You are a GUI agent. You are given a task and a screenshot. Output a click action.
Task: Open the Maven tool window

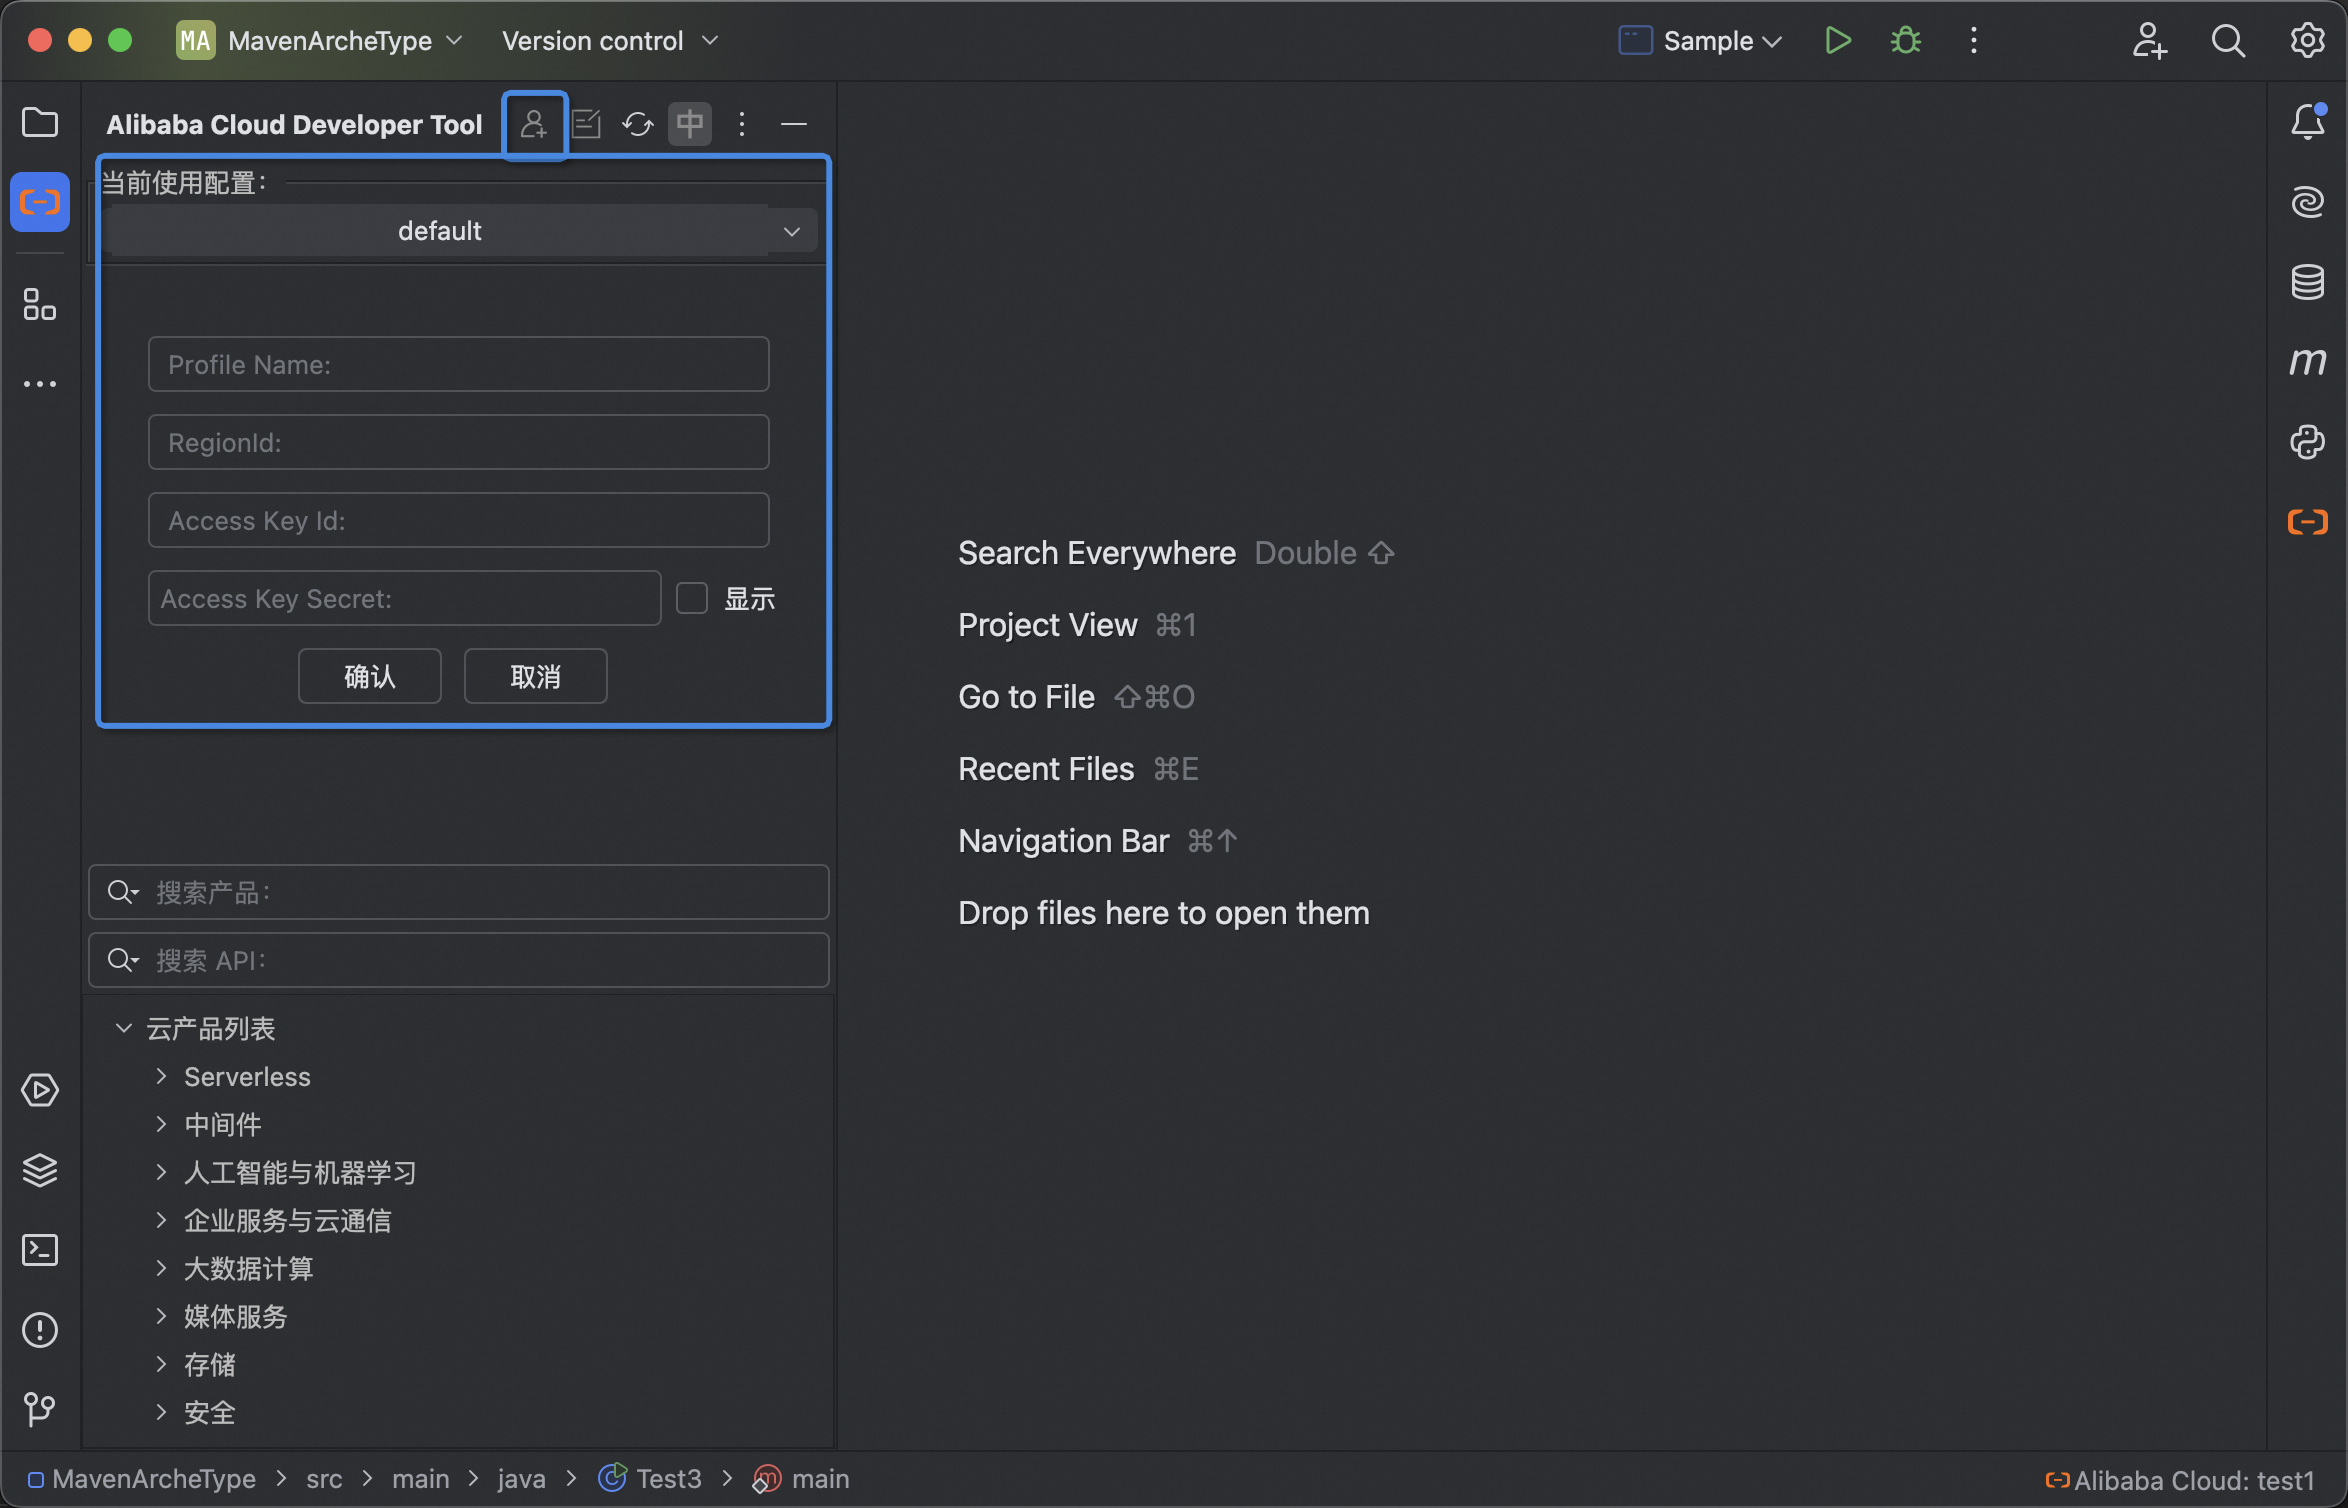(2308, 362)
